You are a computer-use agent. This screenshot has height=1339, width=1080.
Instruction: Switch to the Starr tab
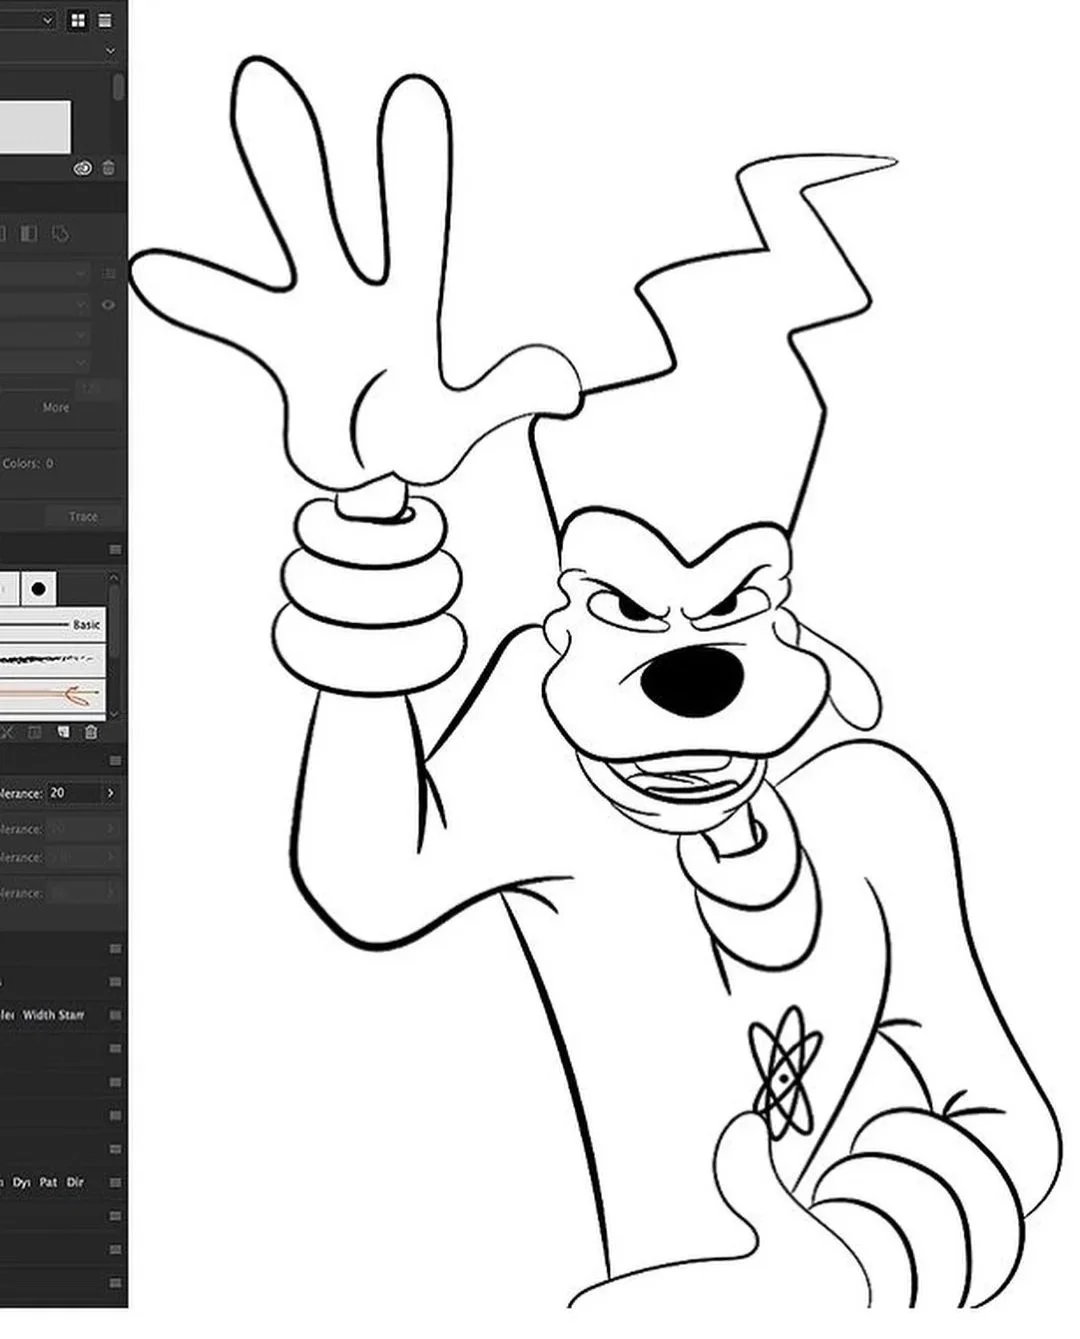point(71,1015)
